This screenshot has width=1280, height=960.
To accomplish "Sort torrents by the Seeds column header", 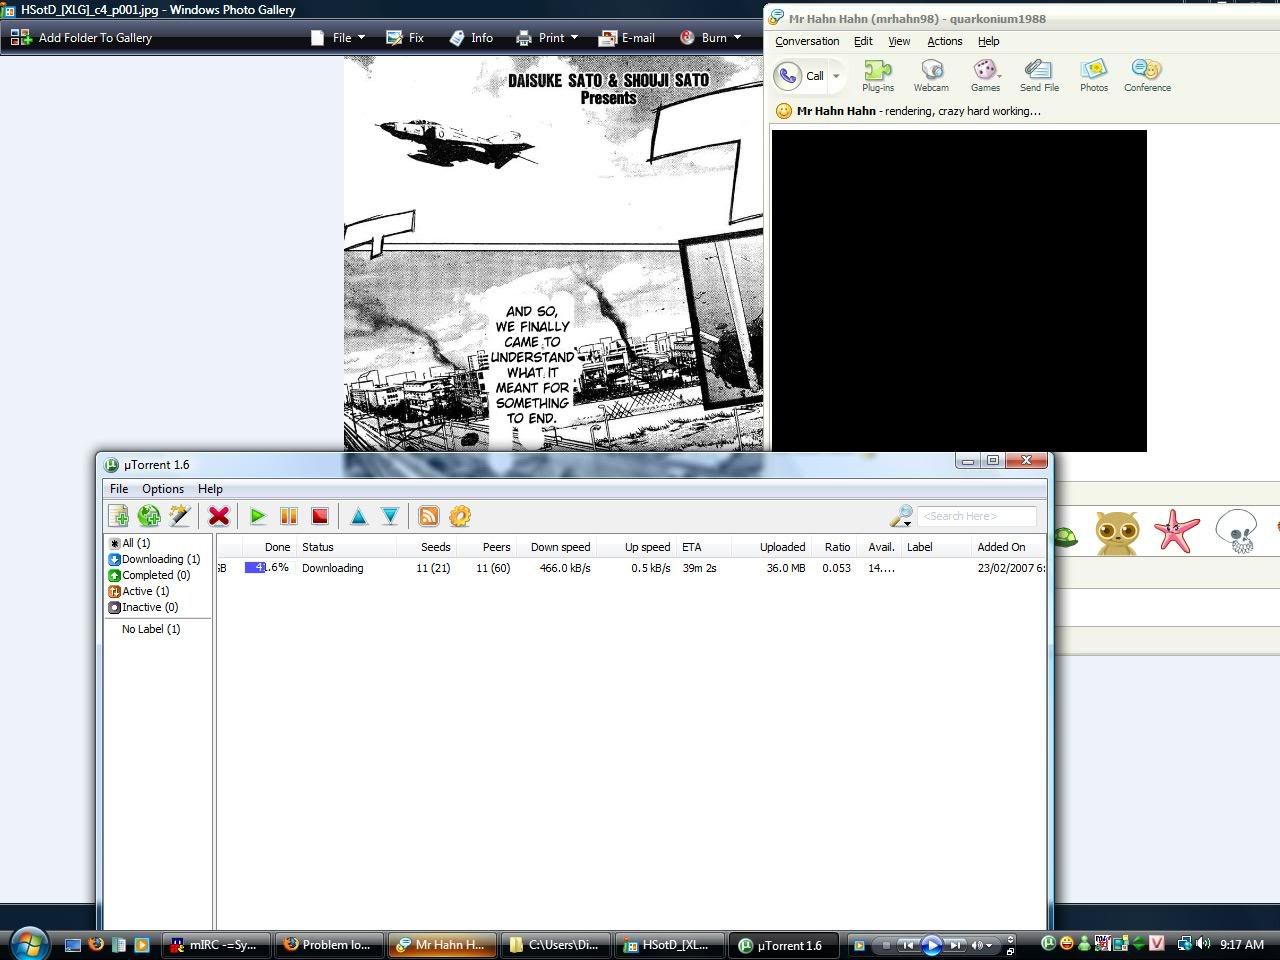I will coord(425,547).
